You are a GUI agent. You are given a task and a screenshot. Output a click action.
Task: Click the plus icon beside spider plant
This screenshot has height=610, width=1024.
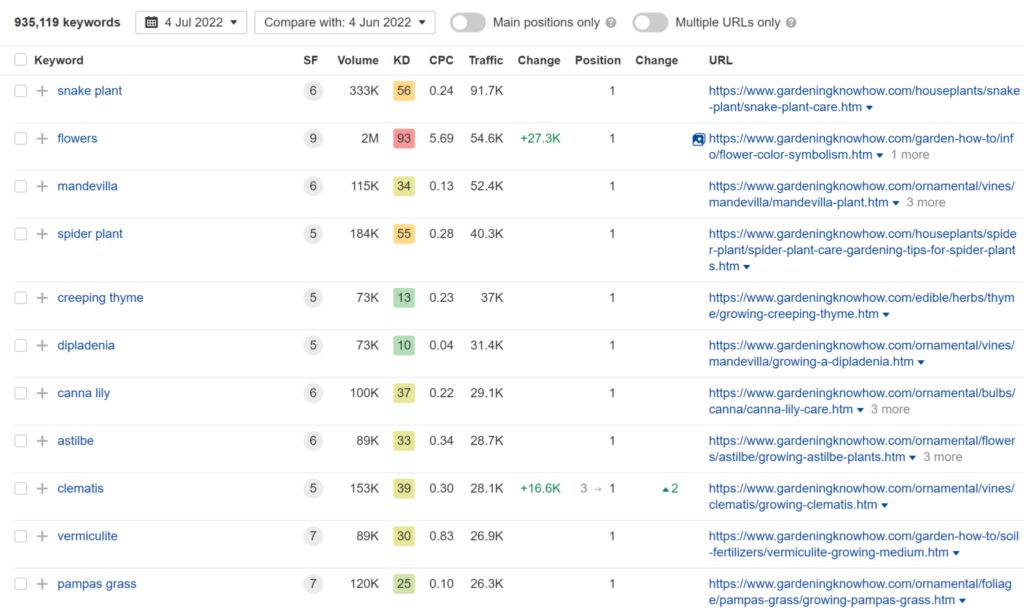[x=42, y=234]
